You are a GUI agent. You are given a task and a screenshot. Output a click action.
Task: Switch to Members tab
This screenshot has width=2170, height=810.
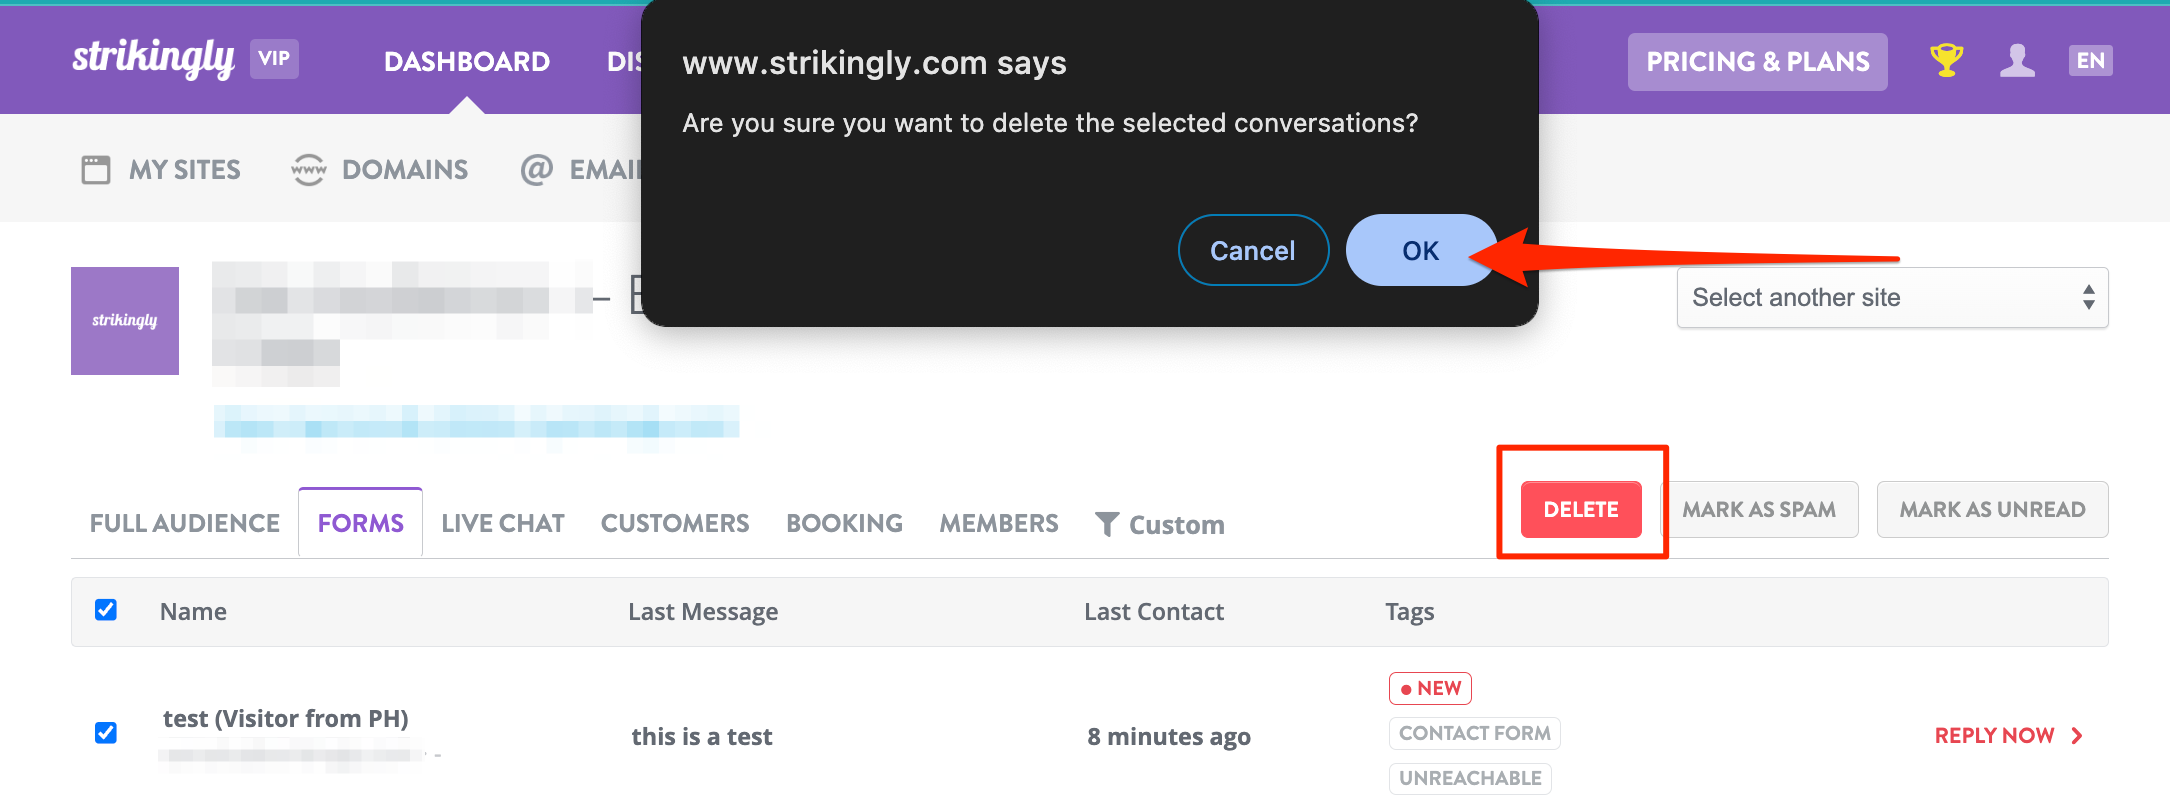coord(999,523)
